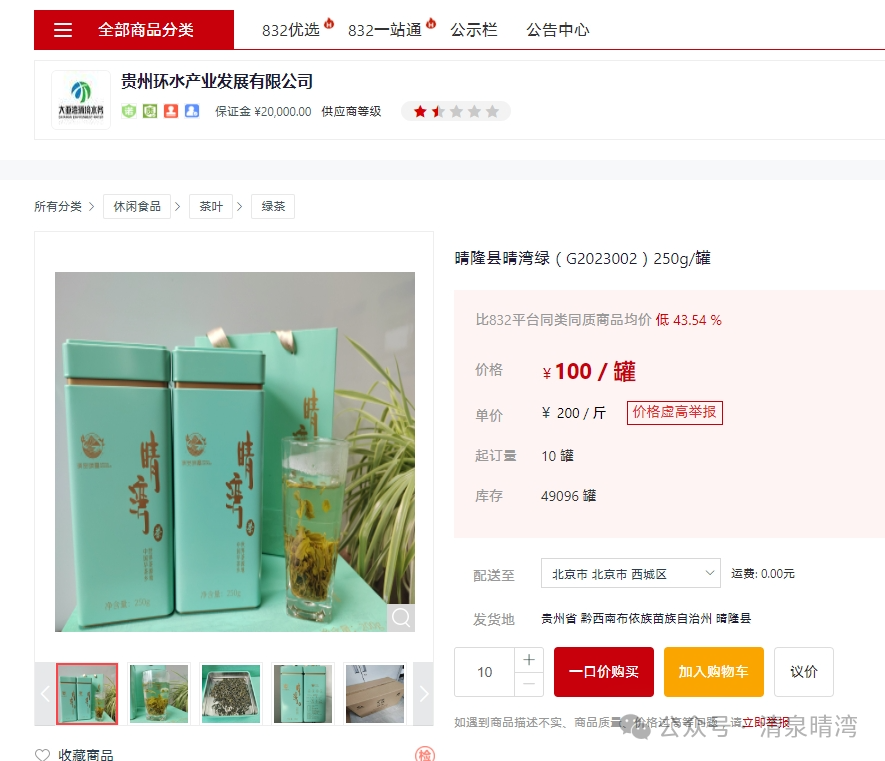Open the 公告中心 menu item
885x761 pixels.
coord(558,30)
